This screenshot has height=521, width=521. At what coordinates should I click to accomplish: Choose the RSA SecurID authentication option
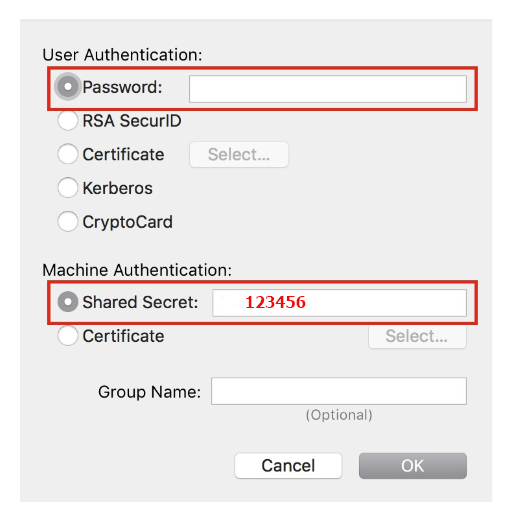[68, 121]
